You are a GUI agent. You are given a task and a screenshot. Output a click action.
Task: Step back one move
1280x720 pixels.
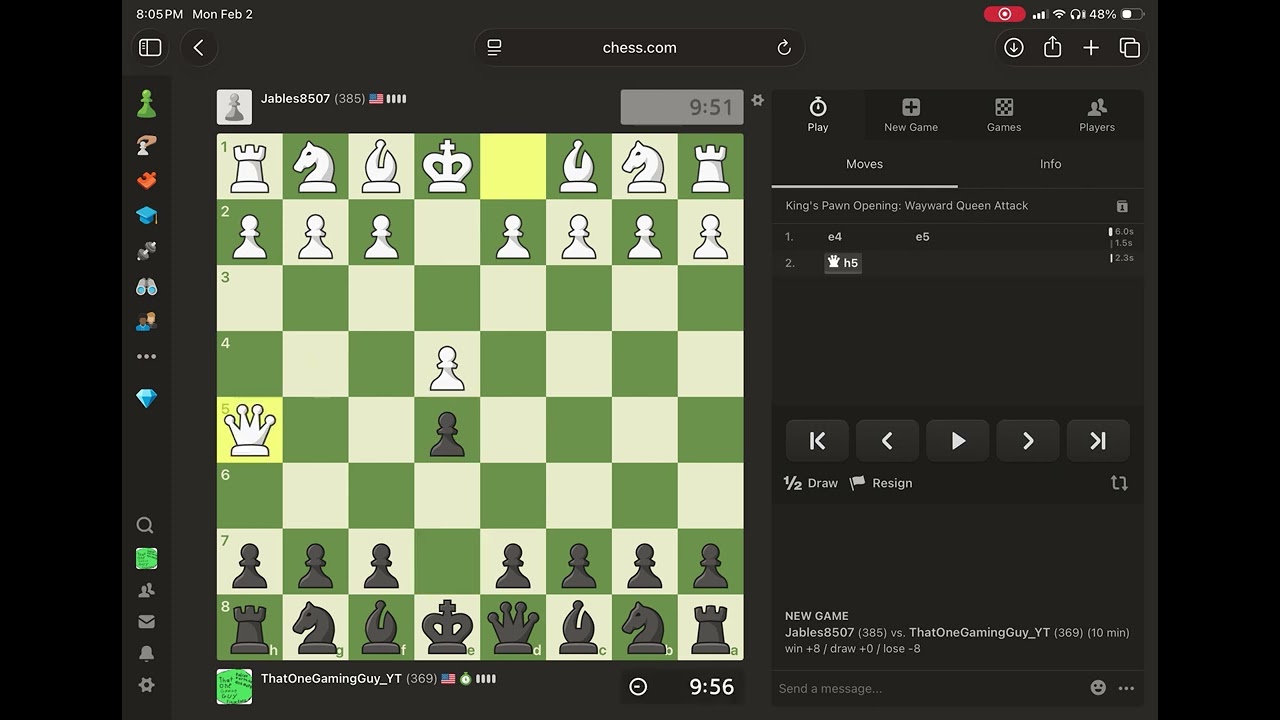pos(887,441)
